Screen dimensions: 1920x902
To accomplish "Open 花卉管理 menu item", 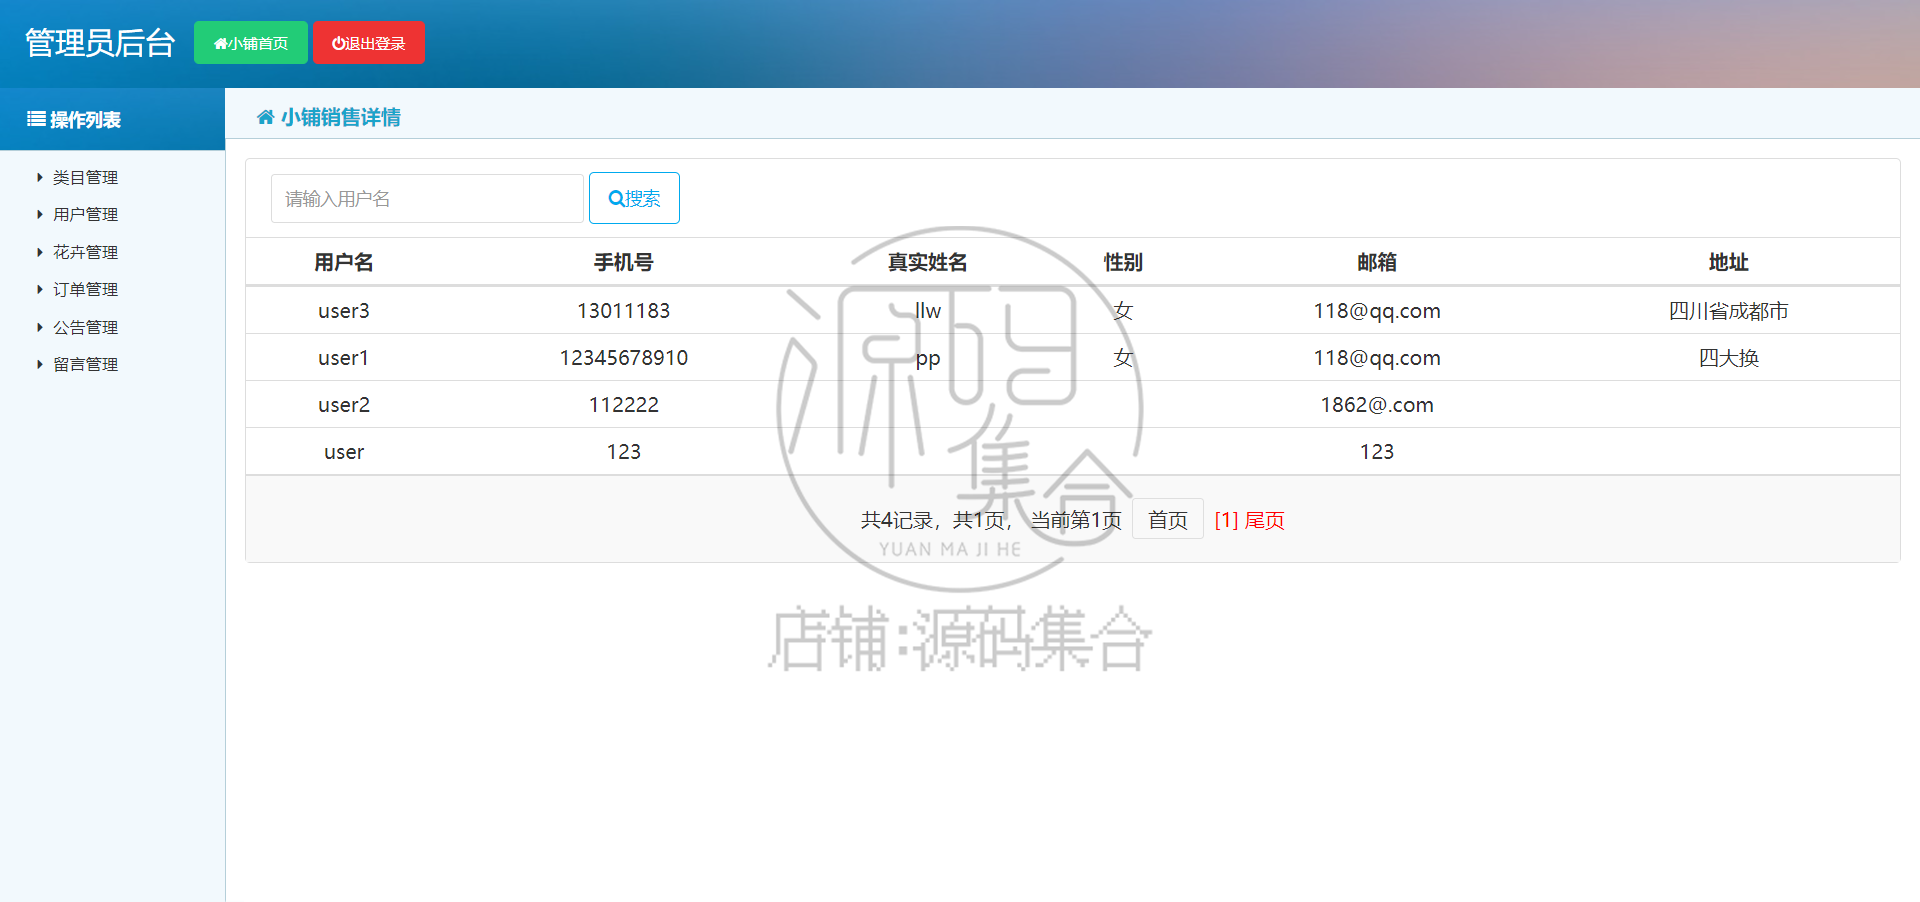I will pos(85,252).
